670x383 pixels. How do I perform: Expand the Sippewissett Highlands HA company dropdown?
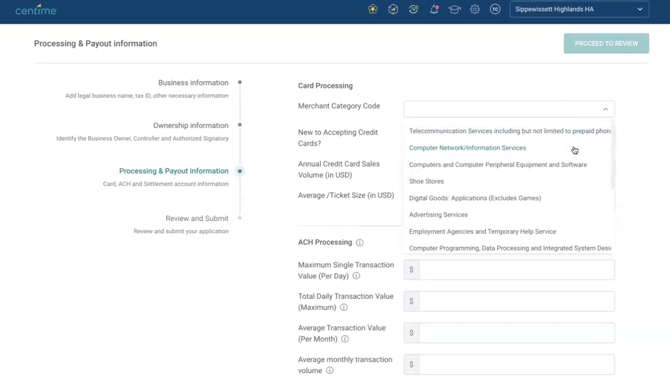[x=579, y=9]
